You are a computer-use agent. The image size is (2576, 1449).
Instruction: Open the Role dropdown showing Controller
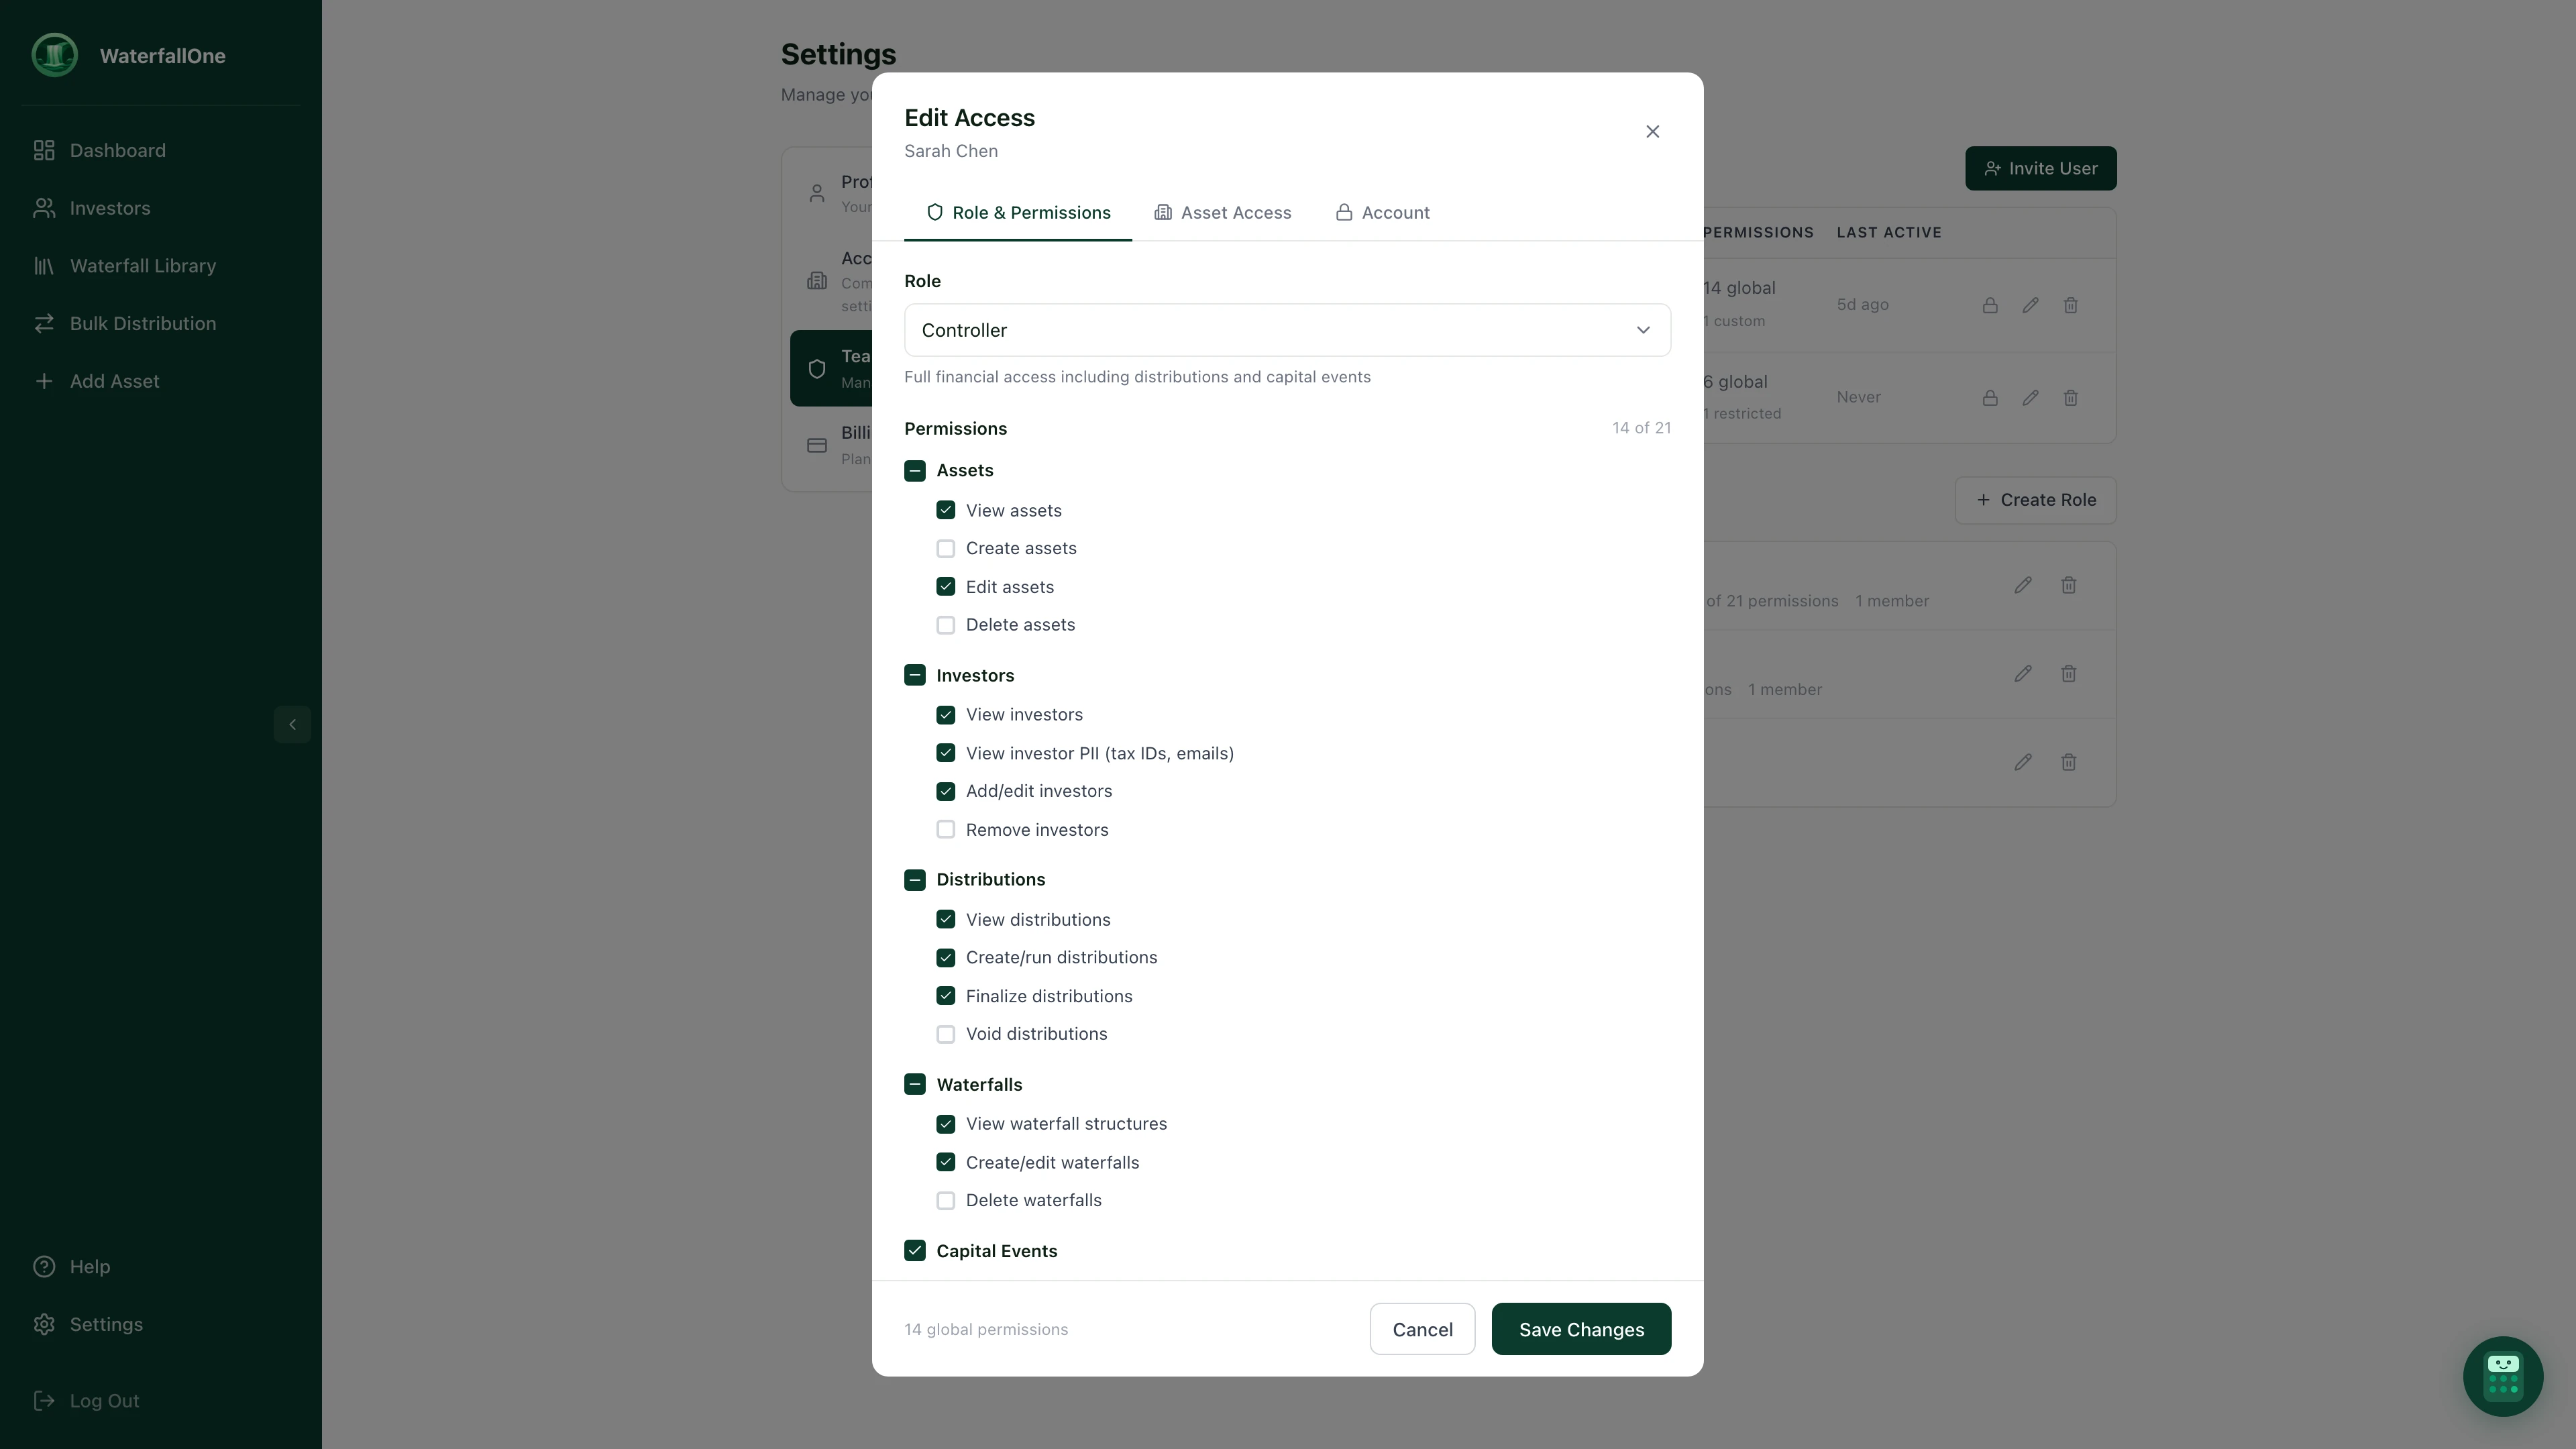click(x=1286, y=330)
